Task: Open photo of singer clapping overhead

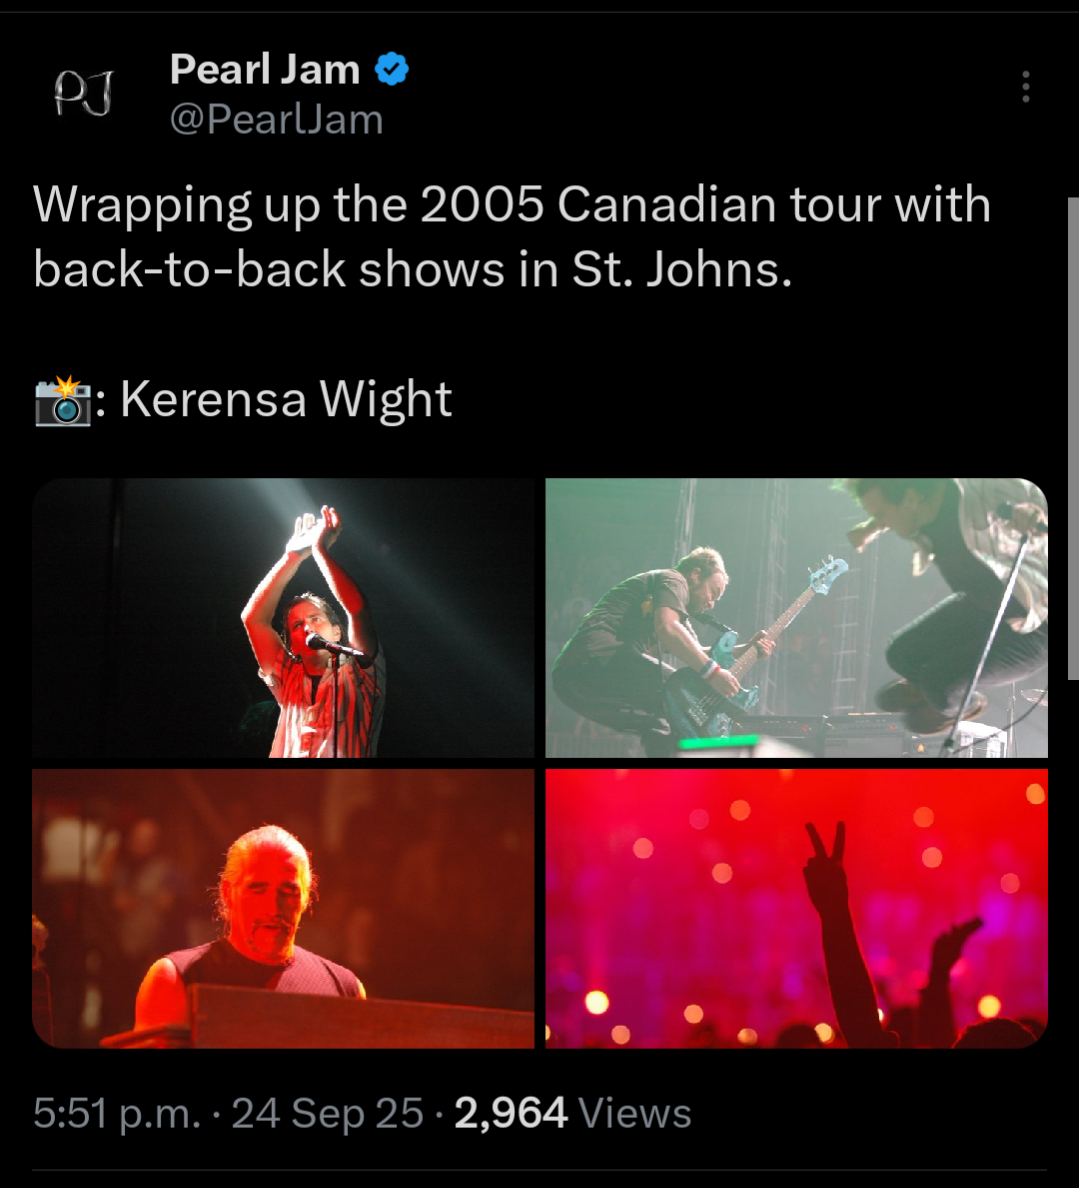Action: (283, 617)
